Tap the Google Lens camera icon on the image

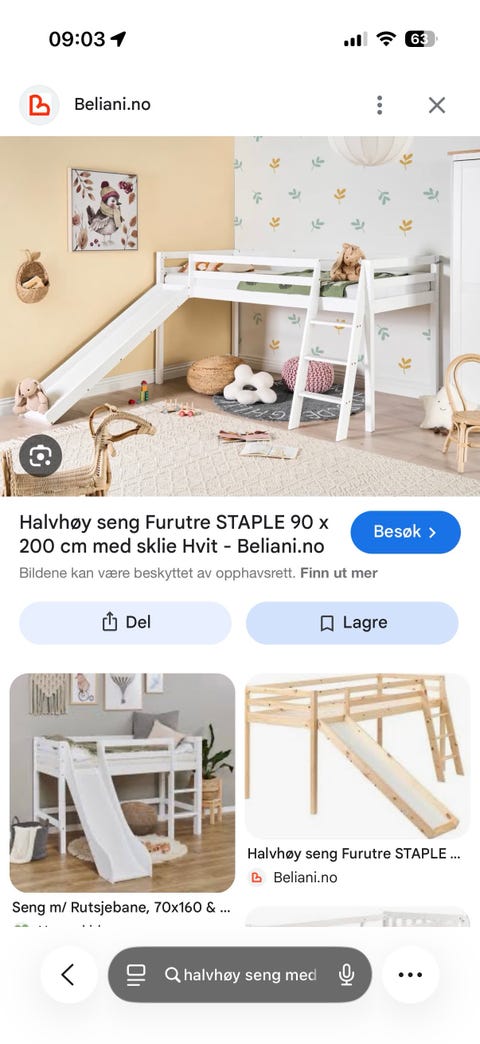tap(41, 455)
